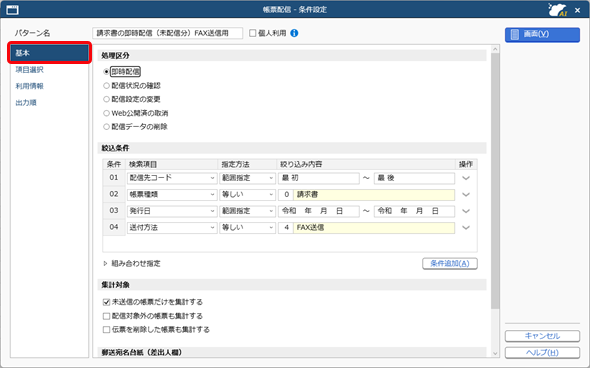Toggle the 個人利用 checkbox

pyautogui.click(x=252, y=33)
